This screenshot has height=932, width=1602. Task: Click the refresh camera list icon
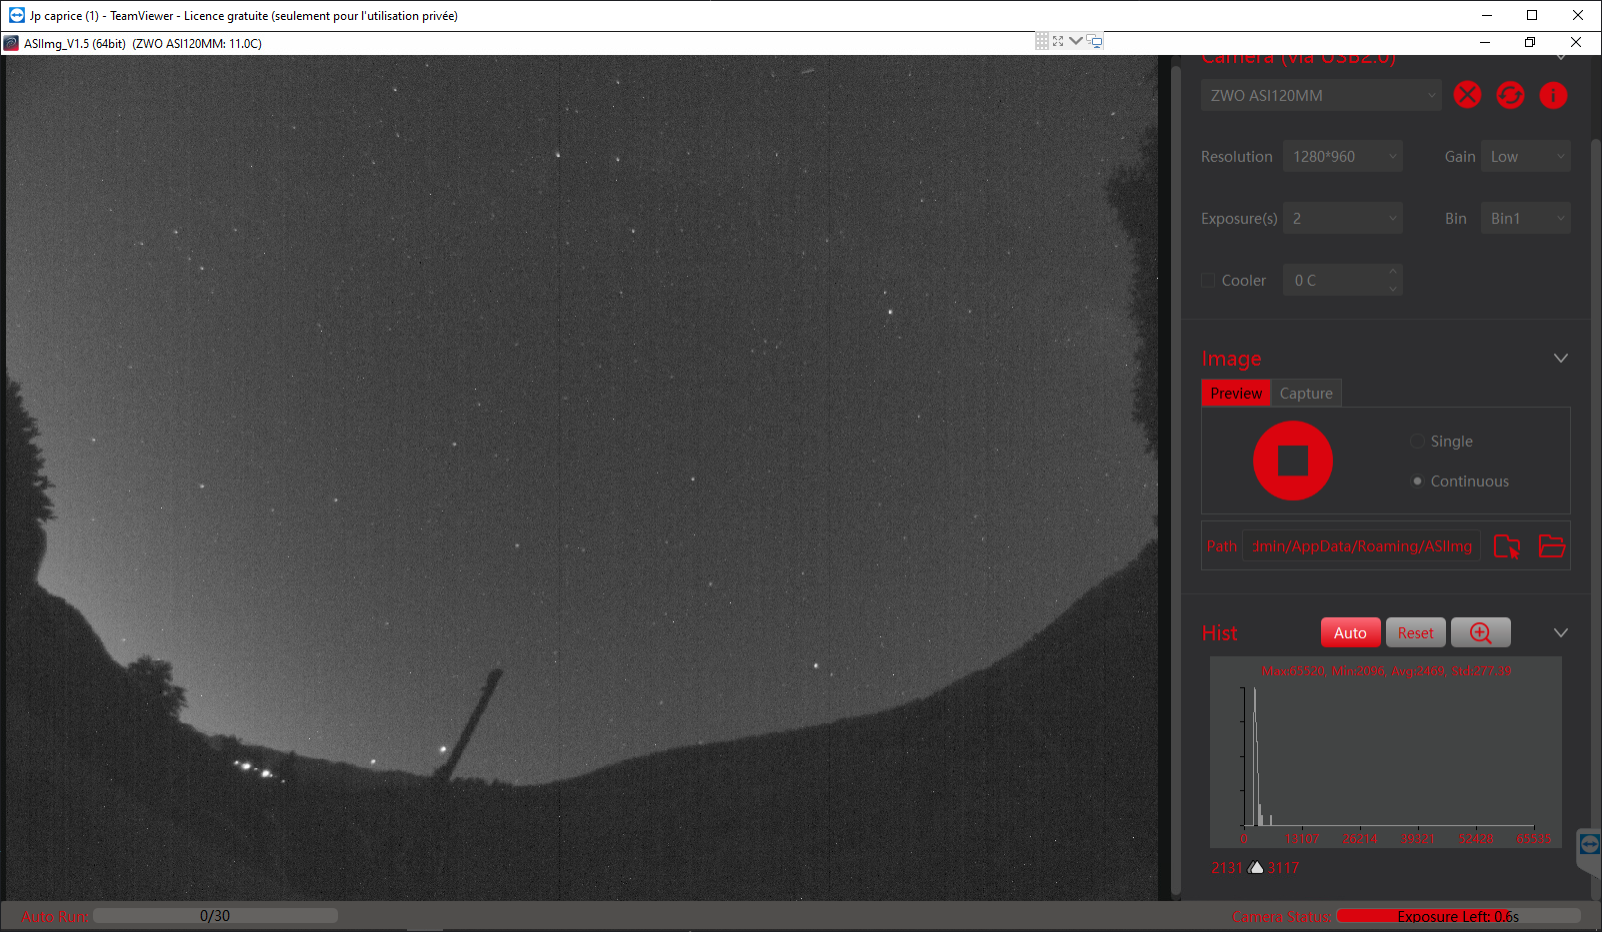(1510, 95)
